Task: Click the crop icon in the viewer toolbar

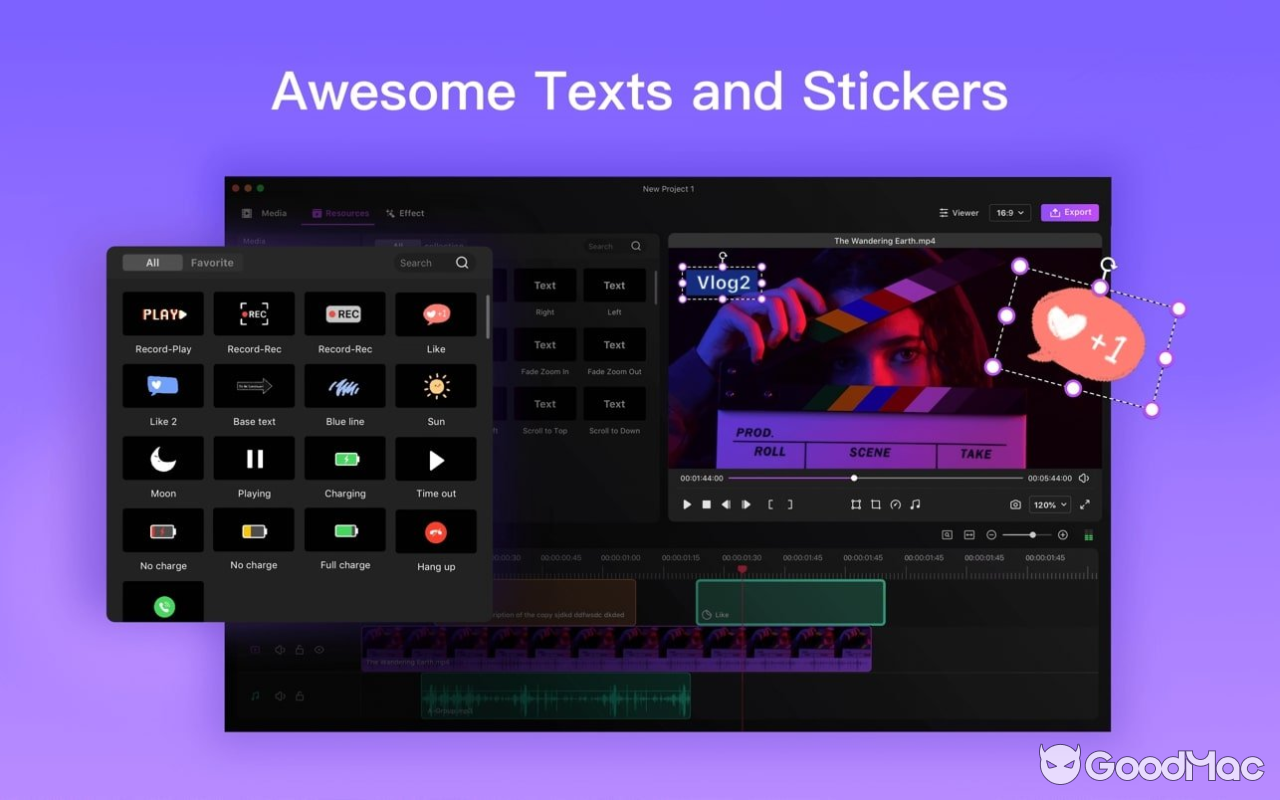Action: (x=874, y=504)
